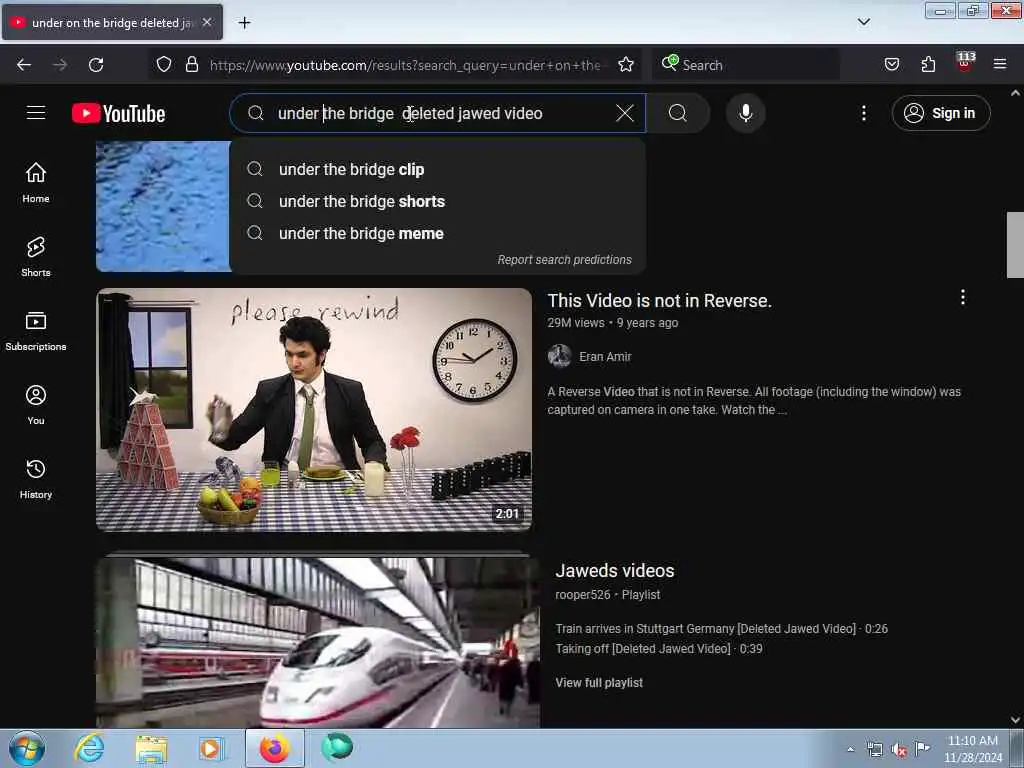Start voice search with the microphone
Image resolution: width=1024 pixels, height=768 pixels.
point(745,113)
